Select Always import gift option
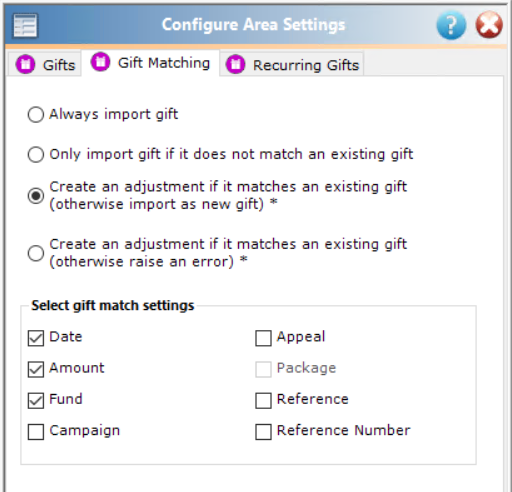The width and height of the screenshot is (512, 492). click(x=36, y=114)
